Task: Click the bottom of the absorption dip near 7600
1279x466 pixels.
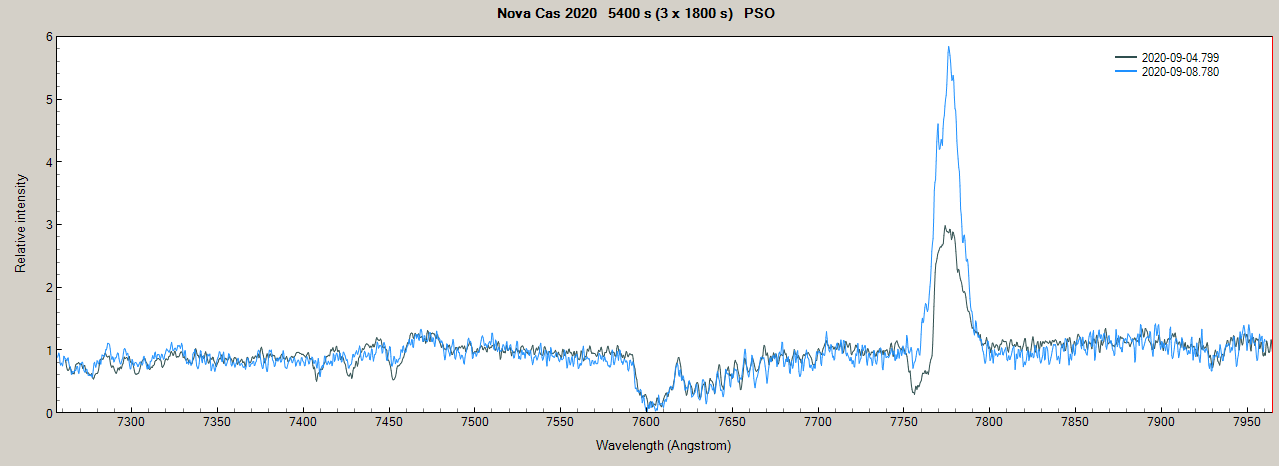Action: 650,408
